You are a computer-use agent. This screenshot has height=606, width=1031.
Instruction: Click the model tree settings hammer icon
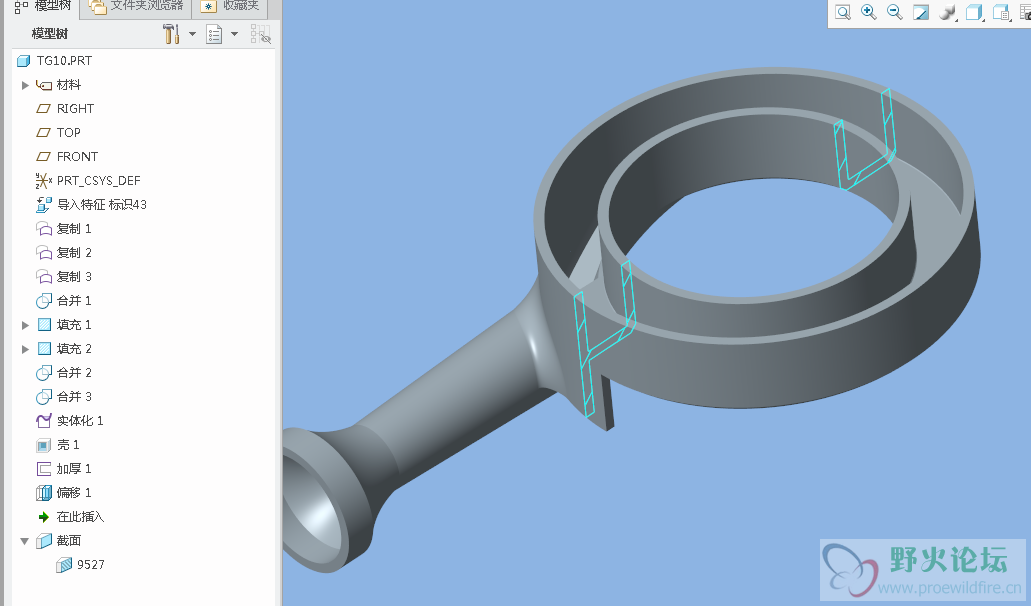tap(171, 34)
